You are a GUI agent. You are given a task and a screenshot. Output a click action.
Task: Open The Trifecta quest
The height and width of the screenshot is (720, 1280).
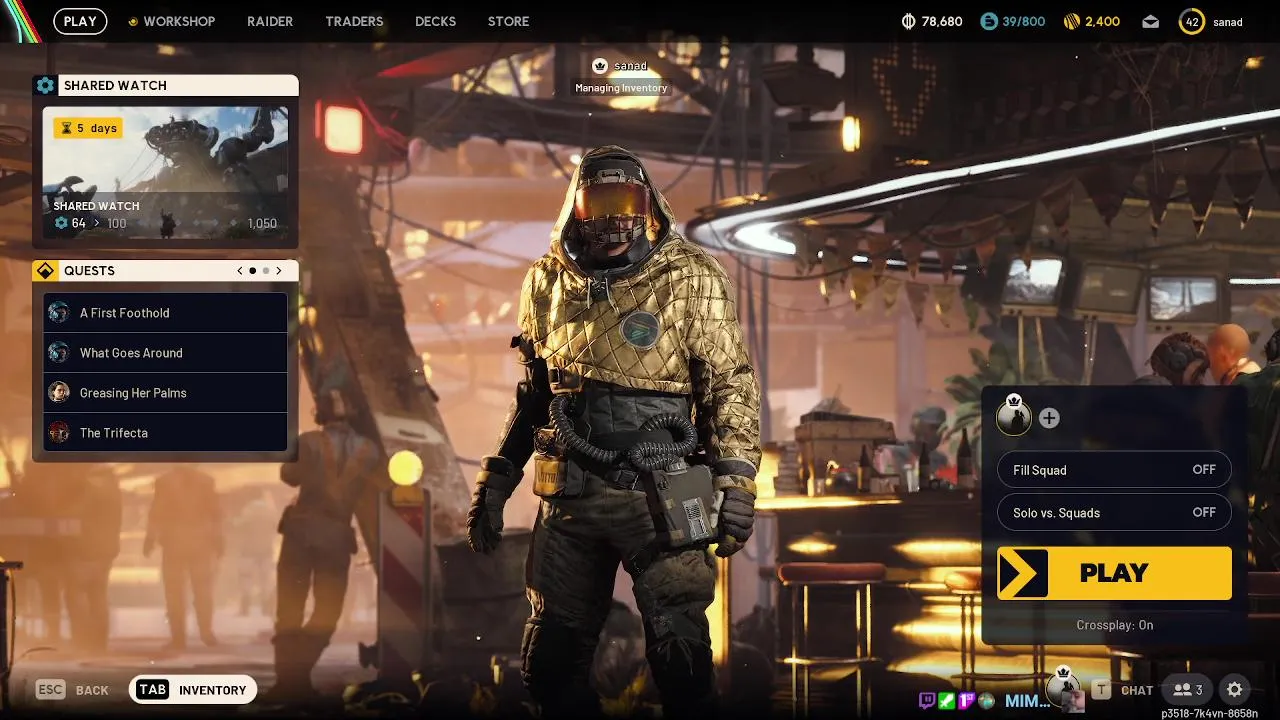(x=165, y=433)
